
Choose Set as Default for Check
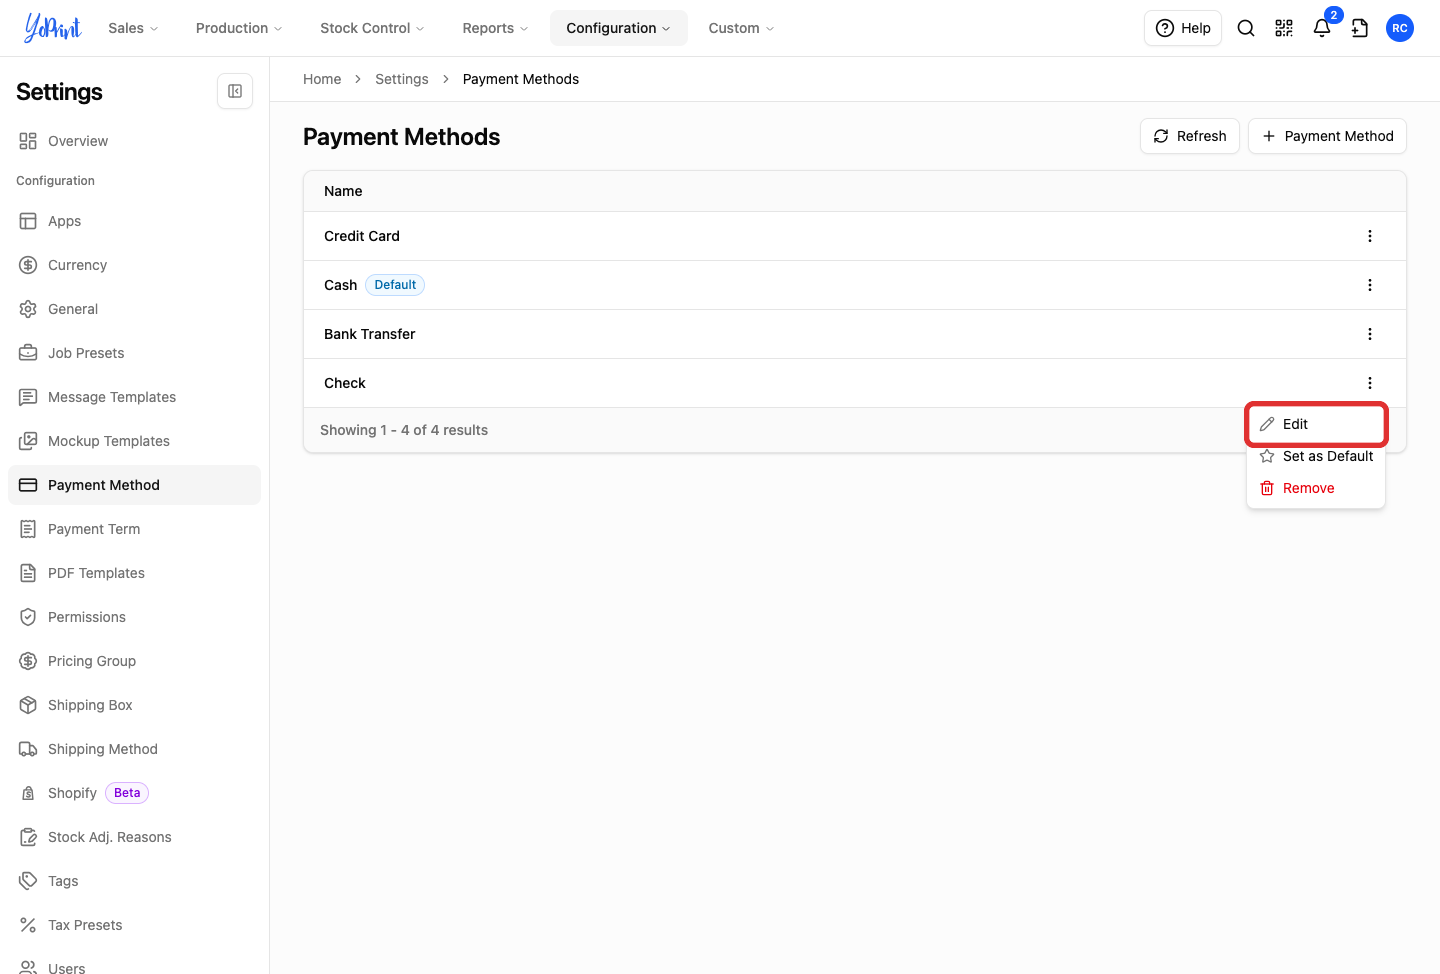[x=1316, y=456]
